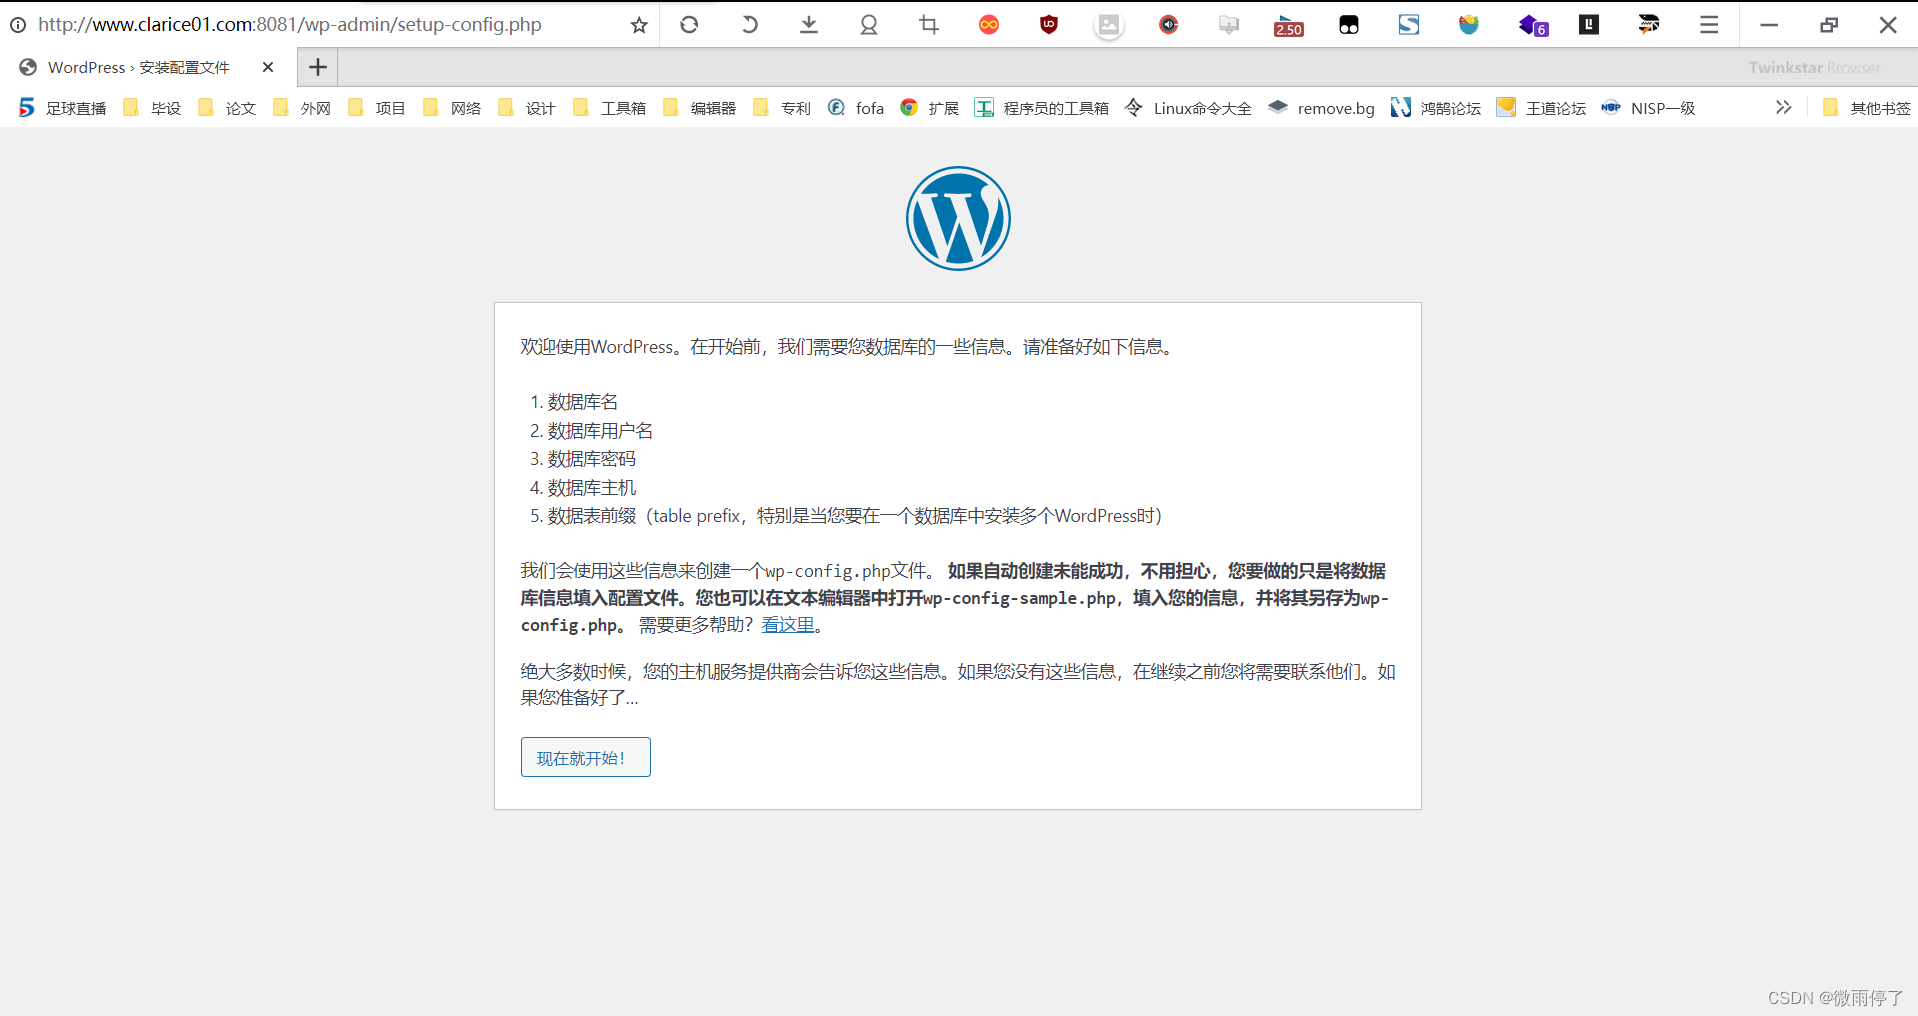This screenshot has height=1016, width=1918.
Task: Restore down the browser window
Action: click(1829, 25)
